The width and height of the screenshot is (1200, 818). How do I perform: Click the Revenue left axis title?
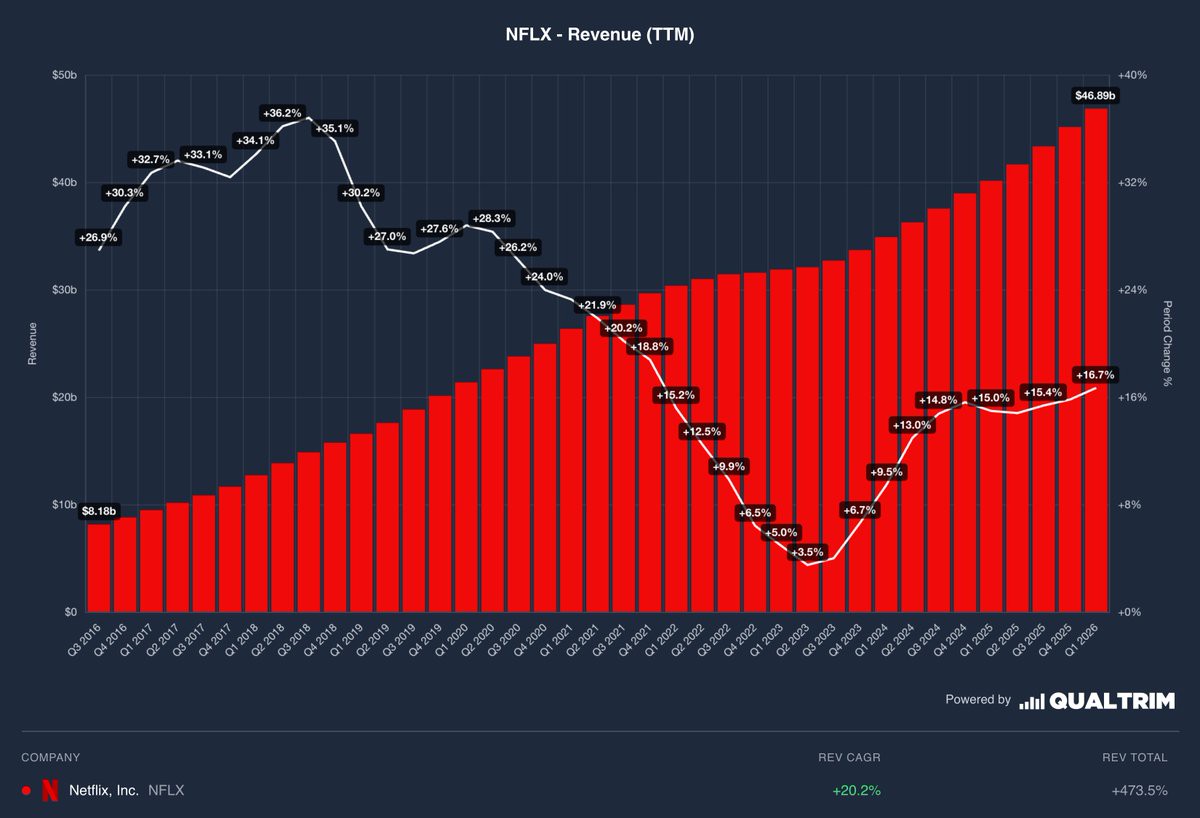[32, 343]
